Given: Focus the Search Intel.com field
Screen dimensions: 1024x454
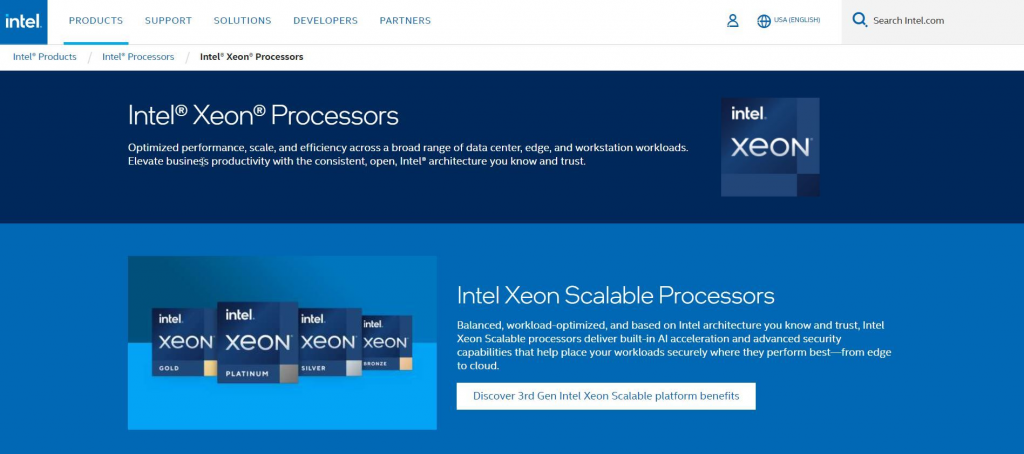Looking at the screenshot, I should [x=933, y=21].
